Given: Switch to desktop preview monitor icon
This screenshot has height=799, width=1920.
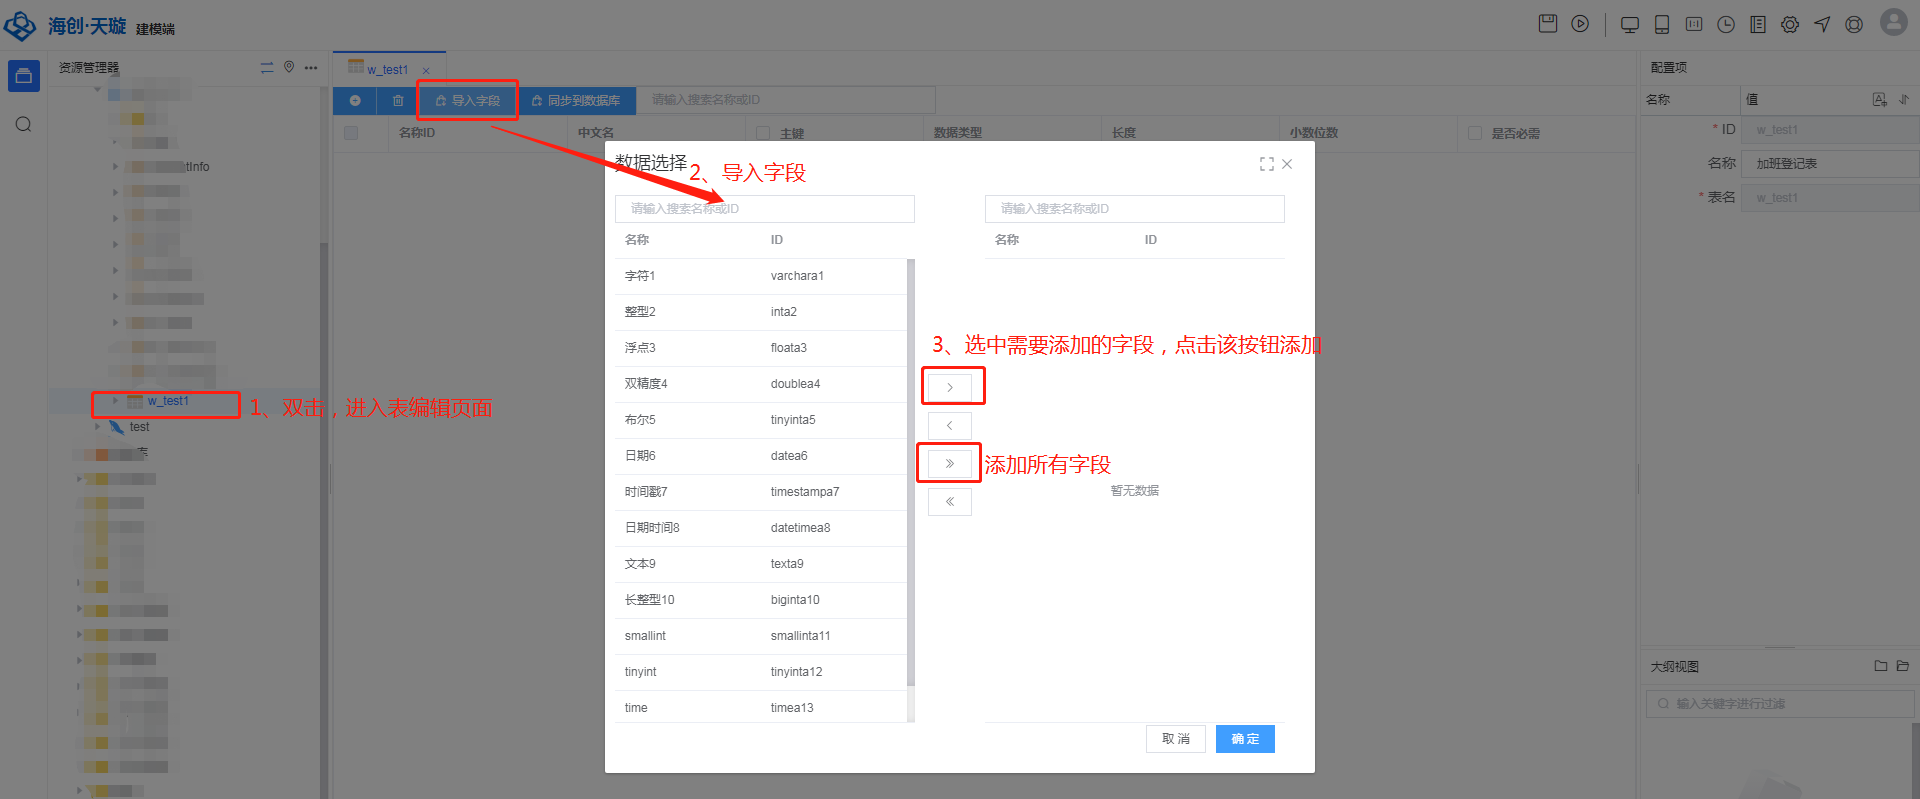Looking at the screenshot, I should click(x=1629, y=25).
